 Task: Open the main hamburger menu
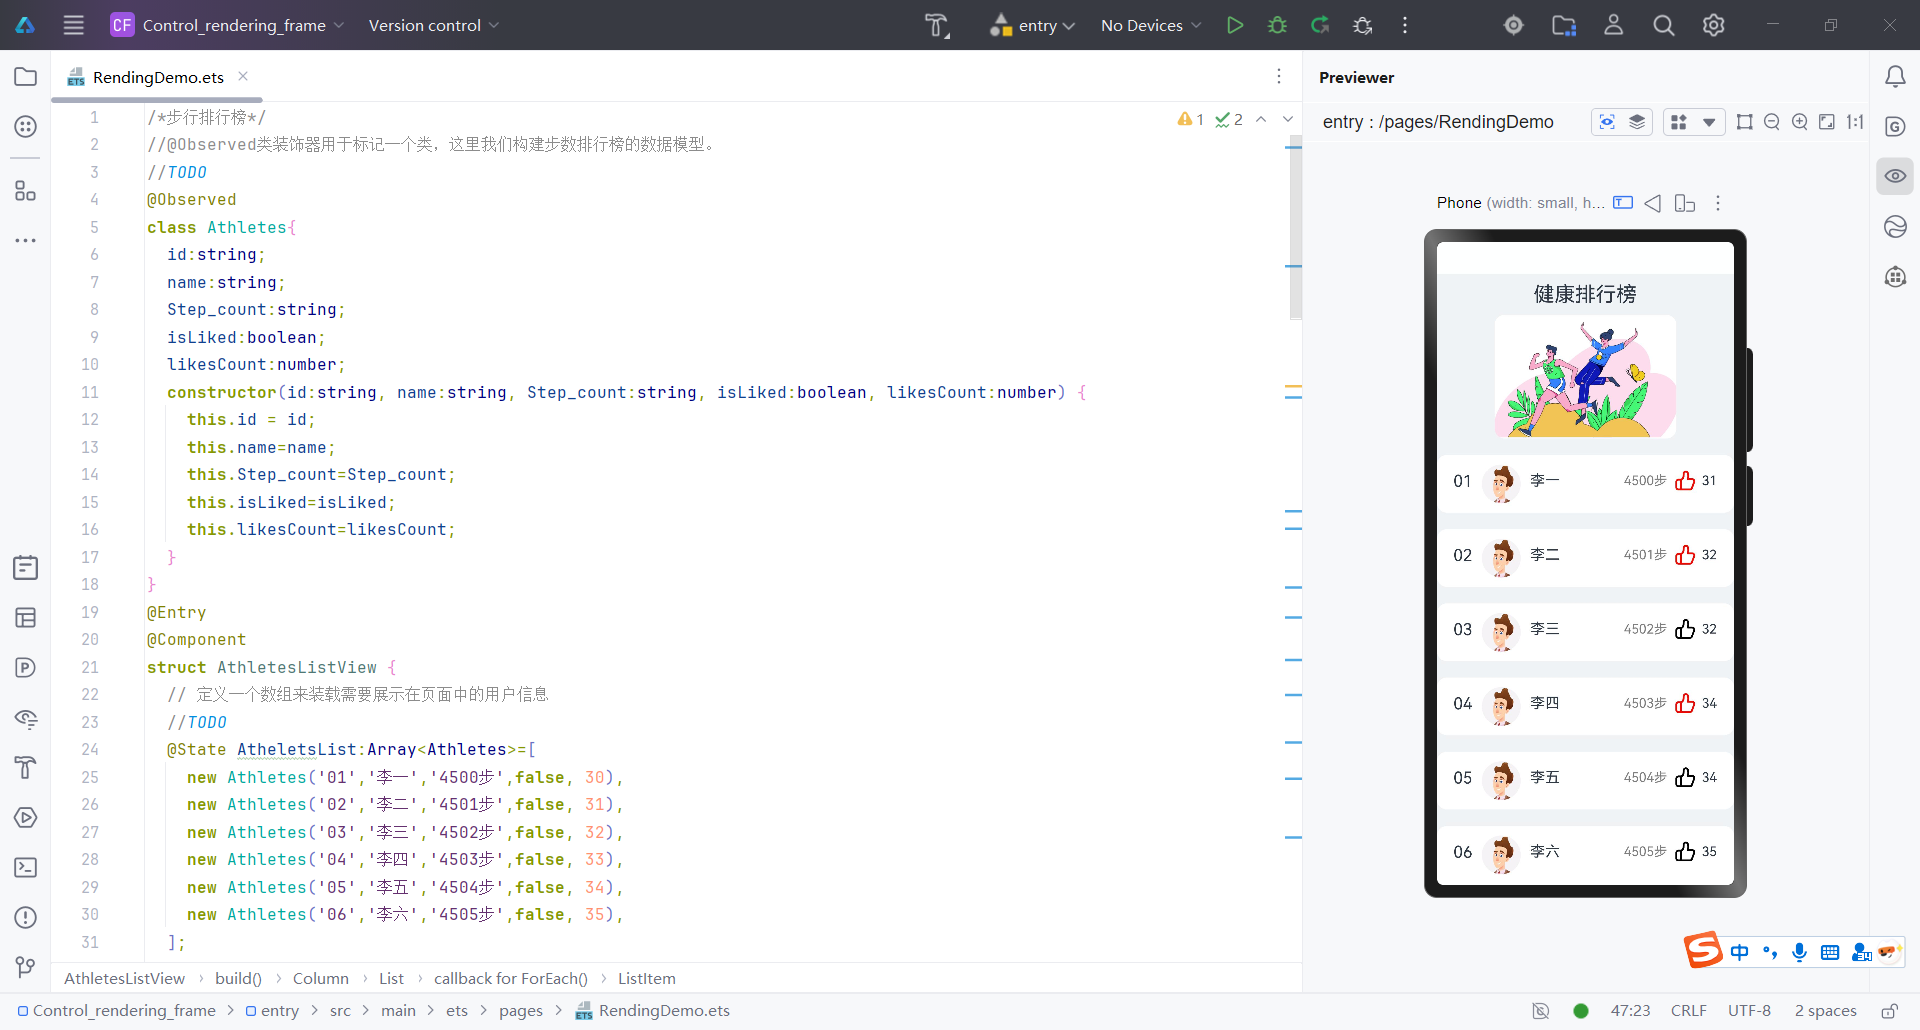[74, 25]
